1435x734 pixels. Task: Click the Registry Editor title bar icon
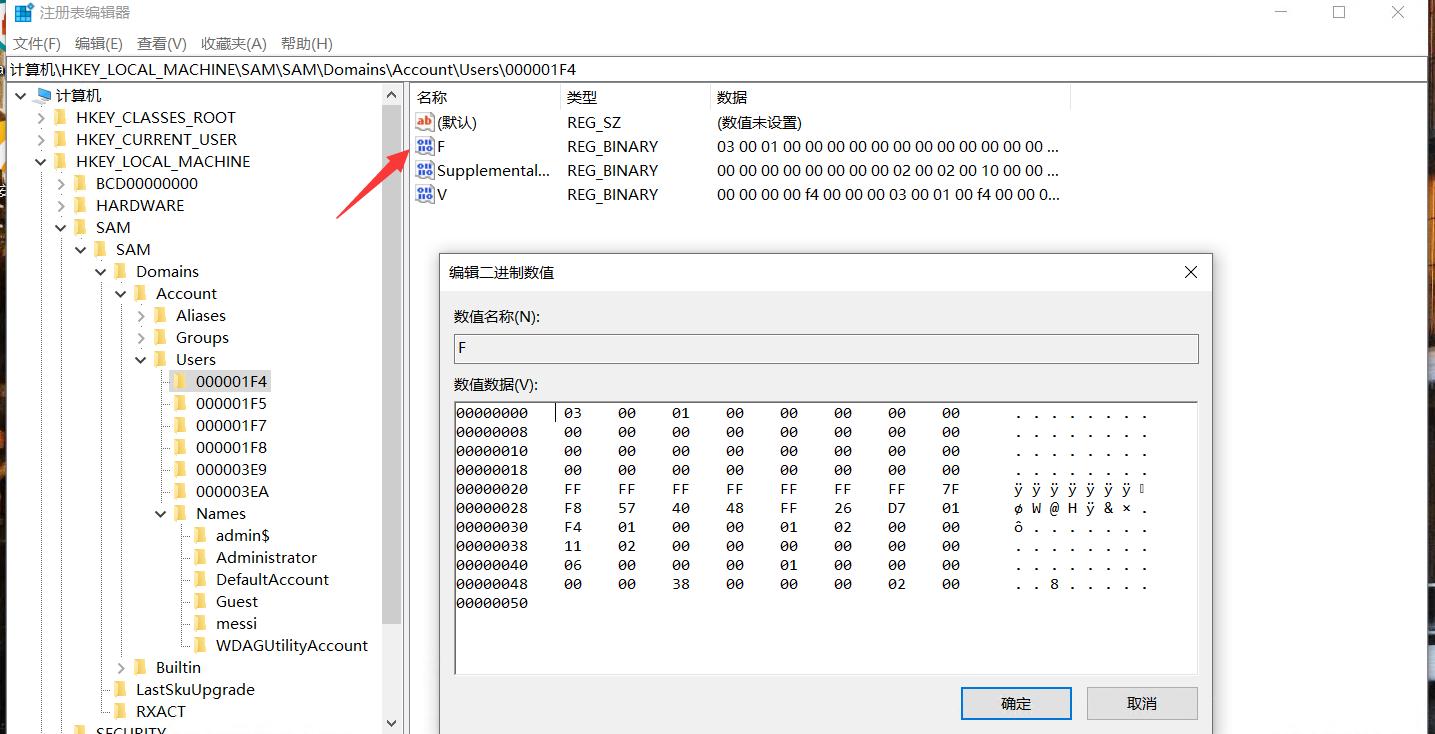(22, 12)
